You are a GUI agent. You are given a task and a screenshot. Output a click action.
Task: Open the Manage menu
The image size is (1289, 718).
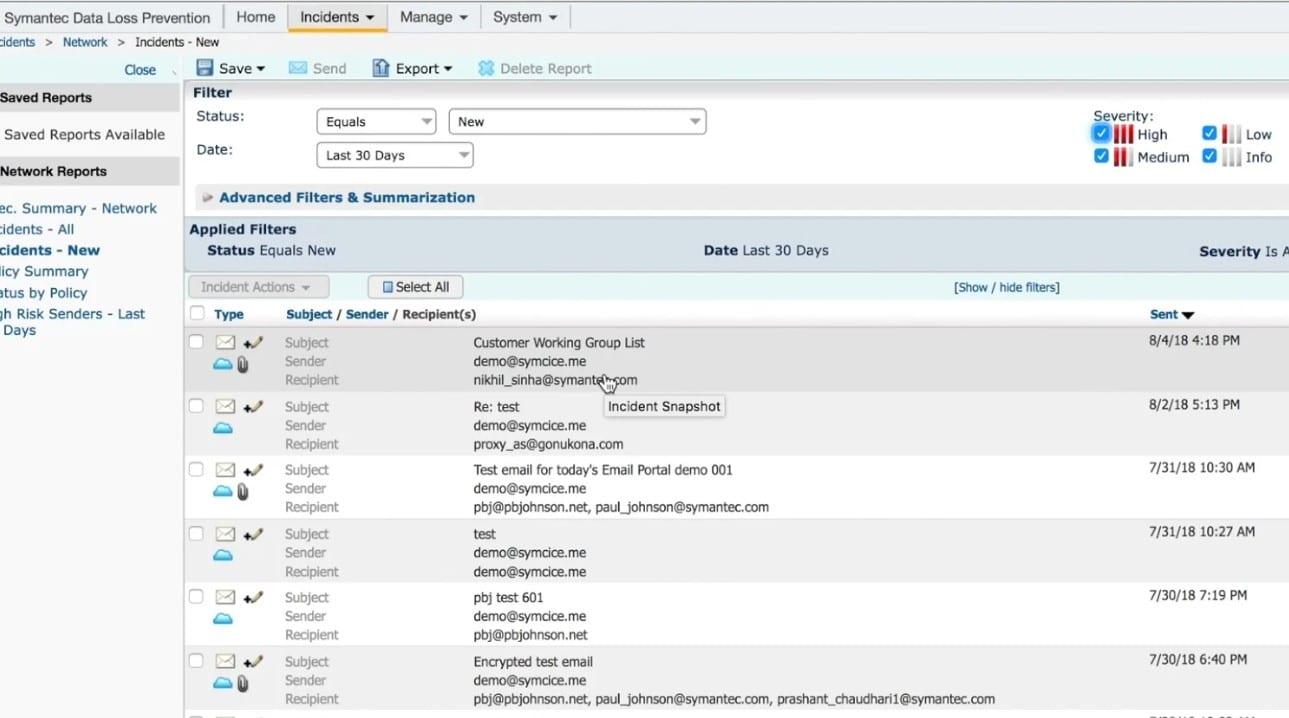click(x=433, y=17)
